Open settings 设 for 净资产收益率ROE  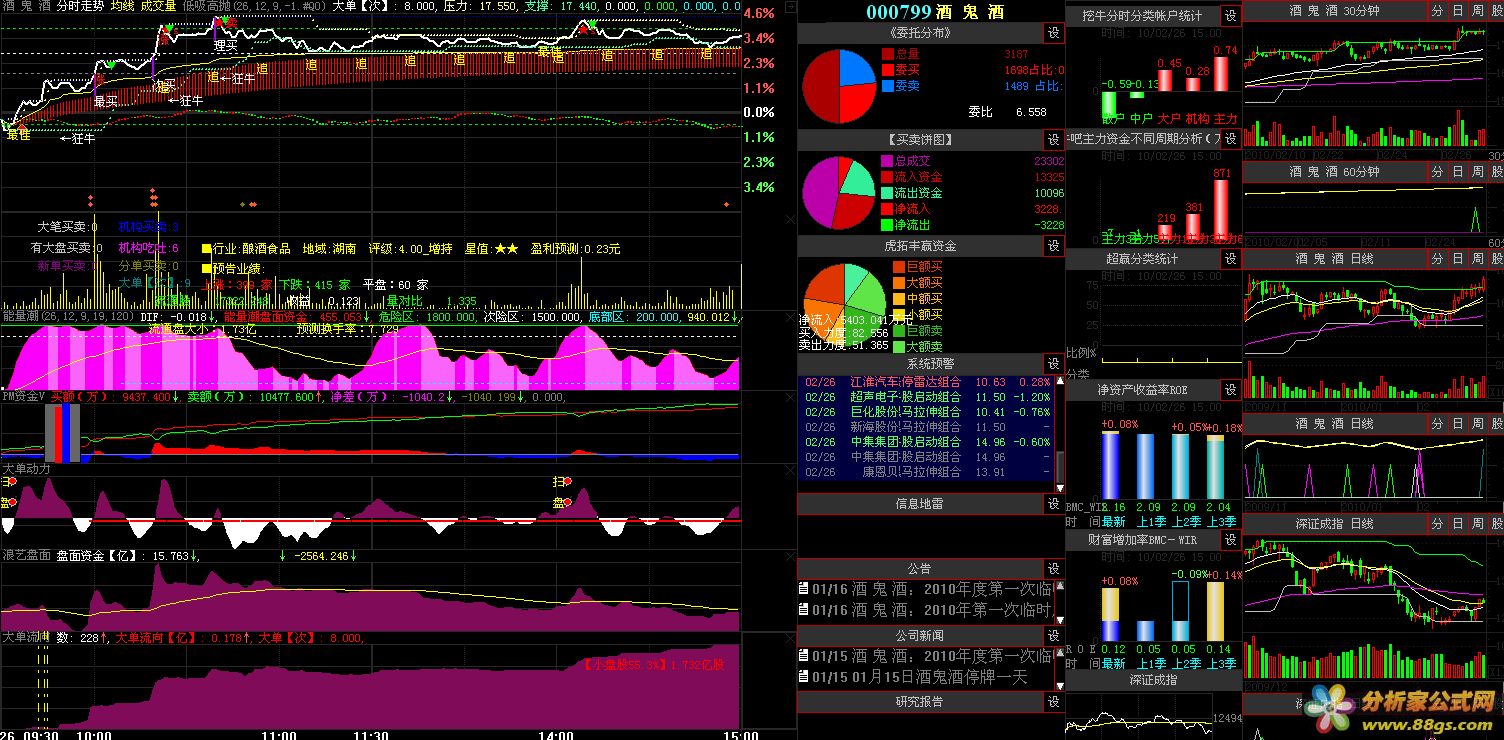1231,390
